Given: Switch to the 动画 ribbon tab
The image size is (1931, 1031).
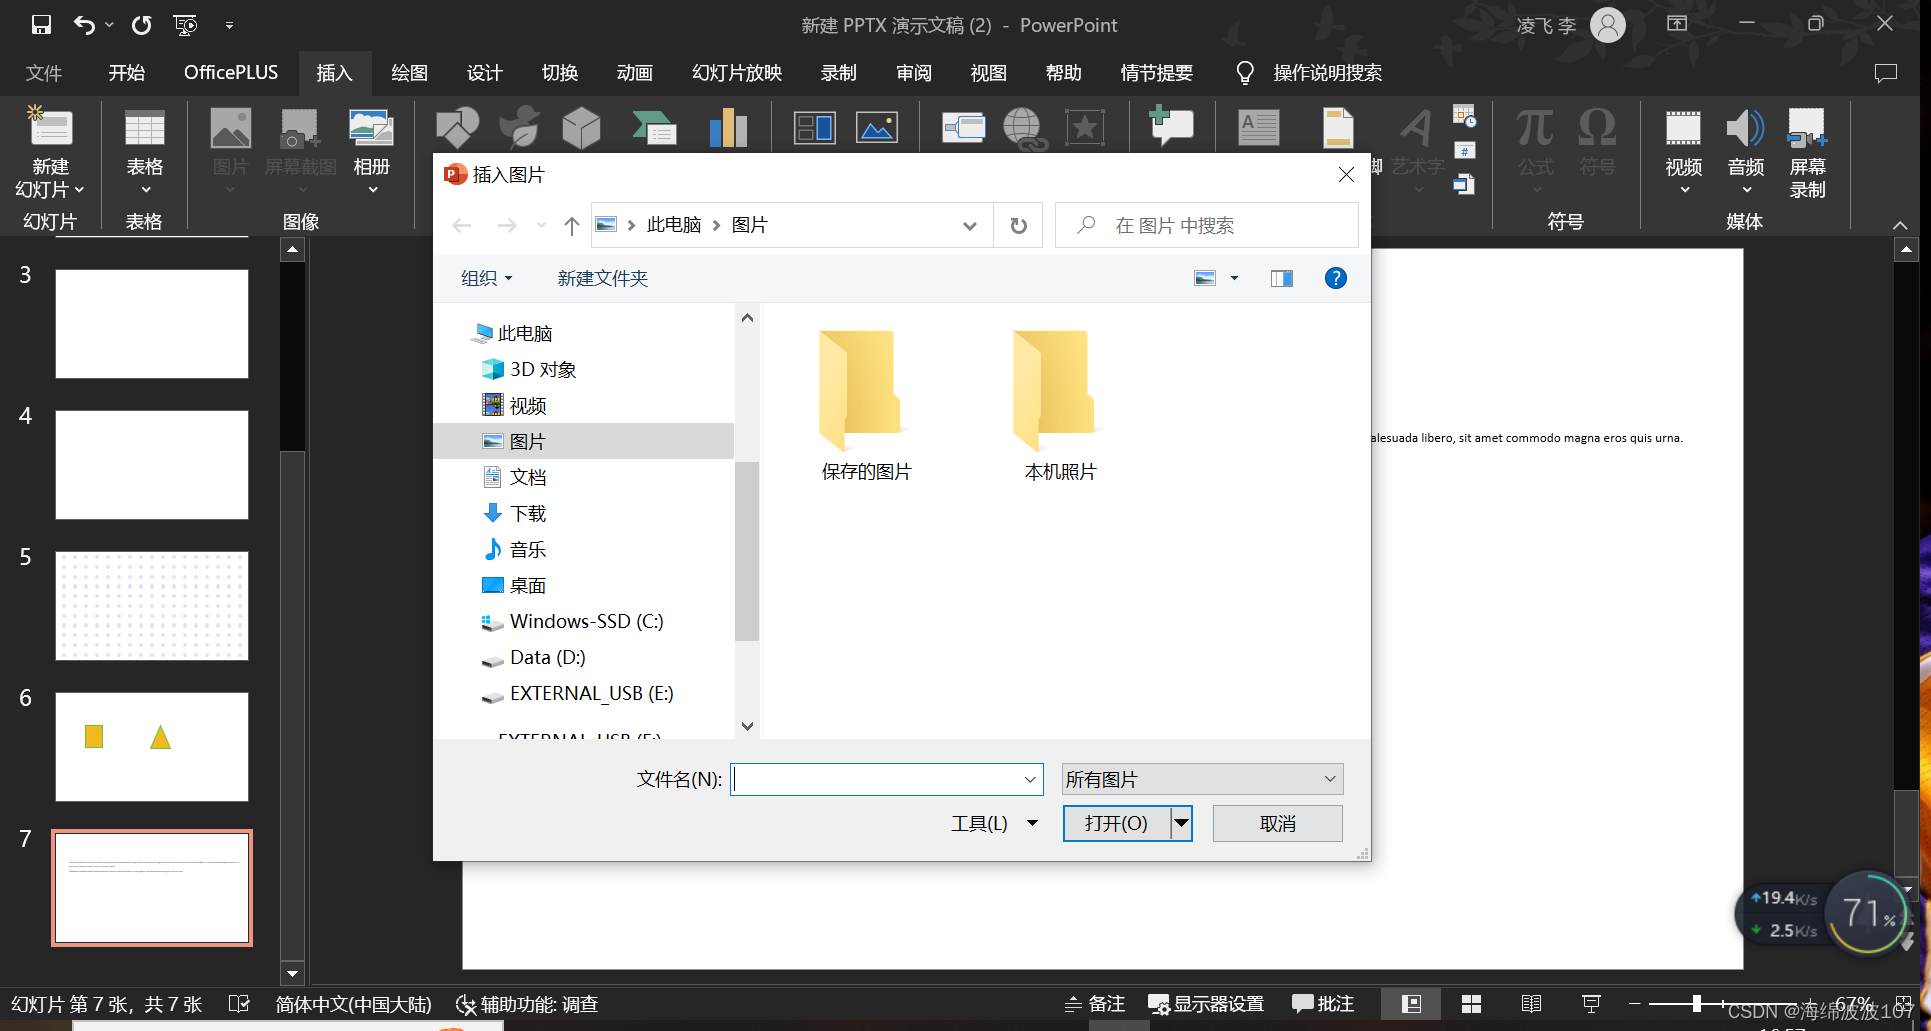Looking at the screenshot, I should (634, 73).
